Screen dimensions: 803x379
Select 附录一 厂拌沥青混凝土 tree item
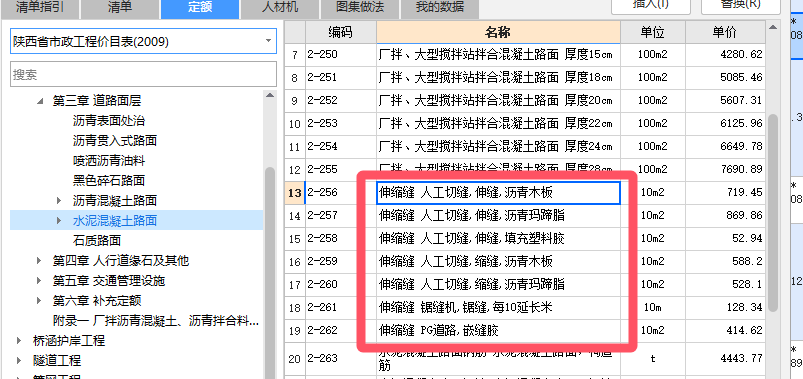click(x=156, y=321)
